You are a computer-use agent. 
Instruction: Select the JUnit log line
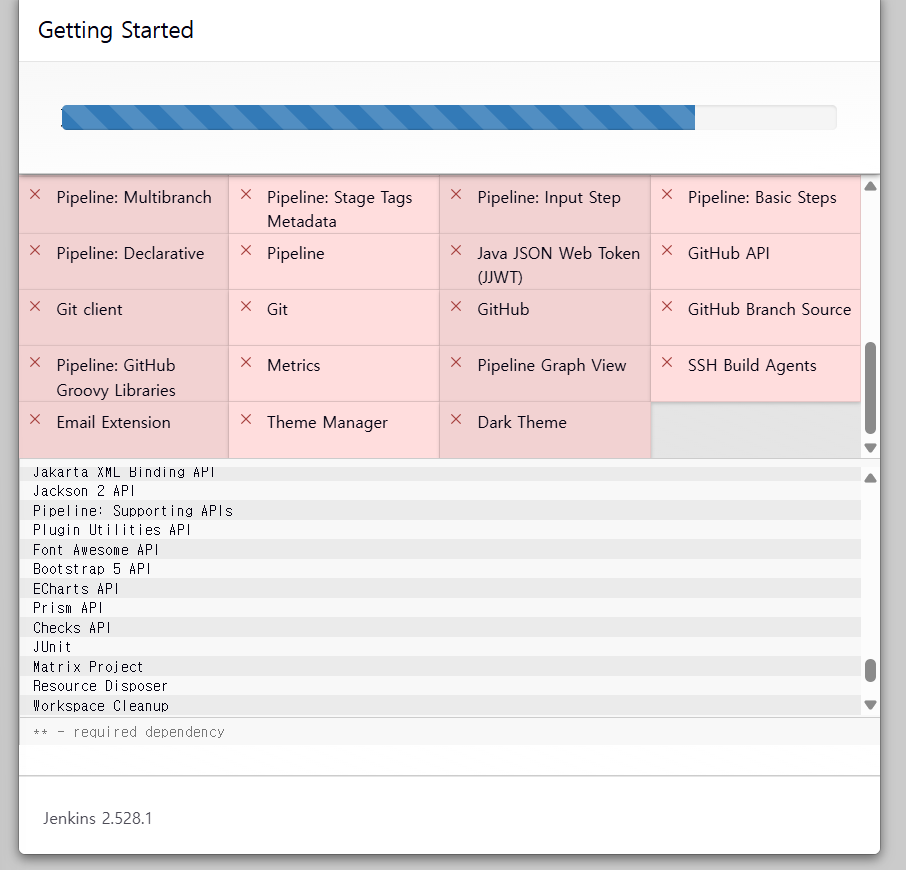(x=440, y=647)
